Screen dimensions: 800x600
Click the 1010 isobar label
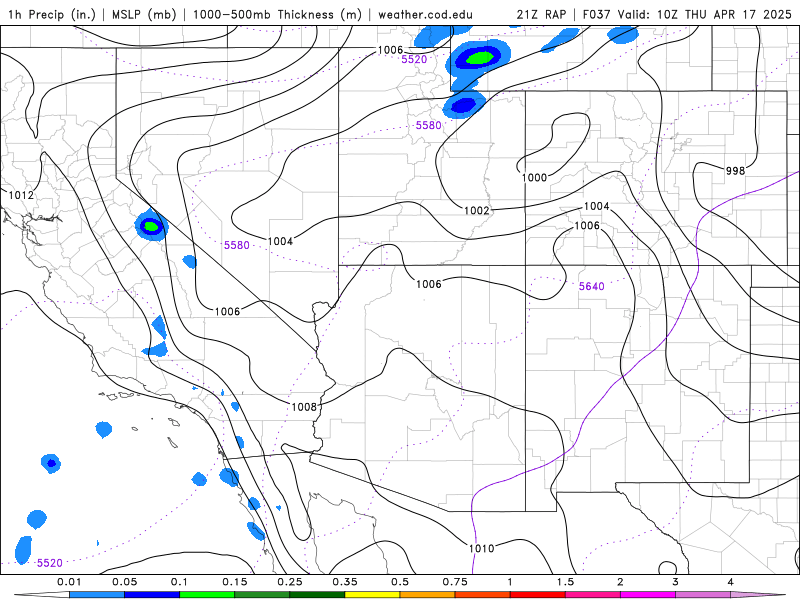482,548
